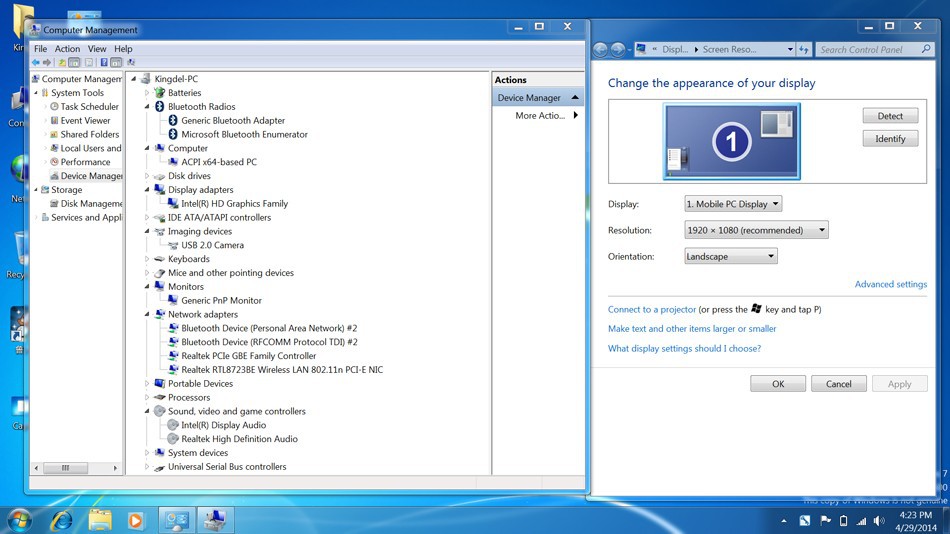
Task: Open Internet Explorer from the taskbar
Action: point(62,520)
